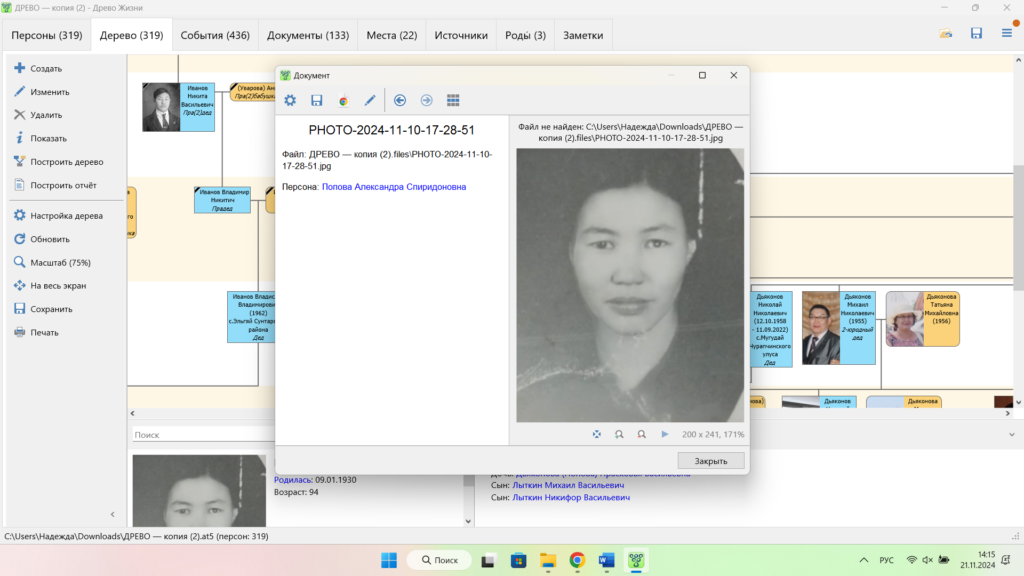Click the pencil edit icon in Document toolbar
The width and height of the screenshot is (1024, 576).
pyautogui.click(x=369, y=100)
